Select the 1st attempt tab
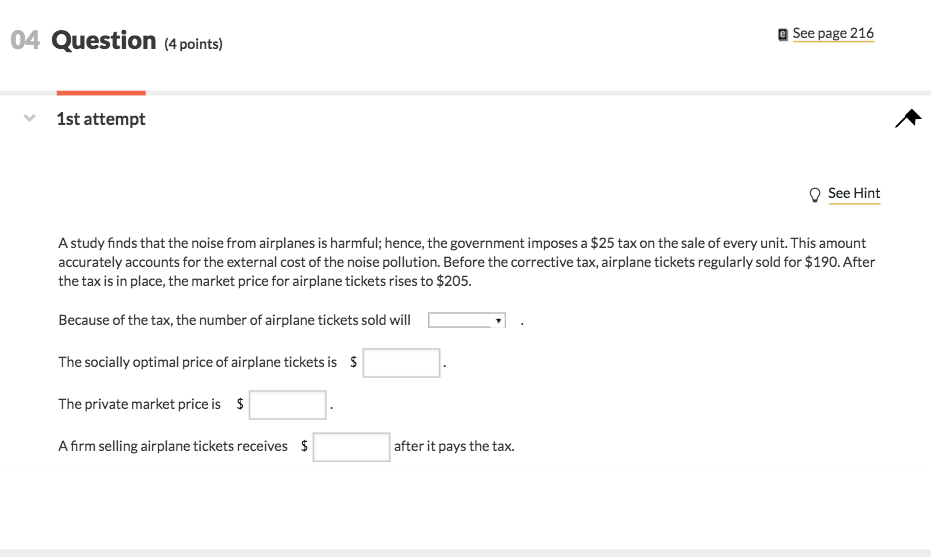The width and height of the screenshot is (931, 557). pyautogui.click(x=101, y=119)
